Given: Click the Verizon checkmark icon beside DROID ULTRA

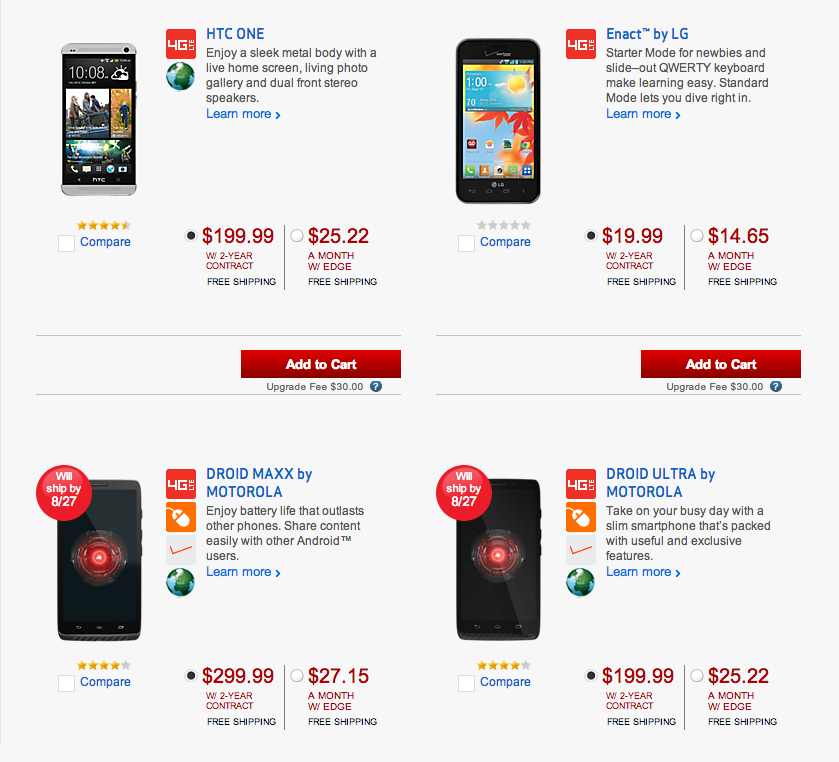Looking at the screenshot, I should pos(581,549).
